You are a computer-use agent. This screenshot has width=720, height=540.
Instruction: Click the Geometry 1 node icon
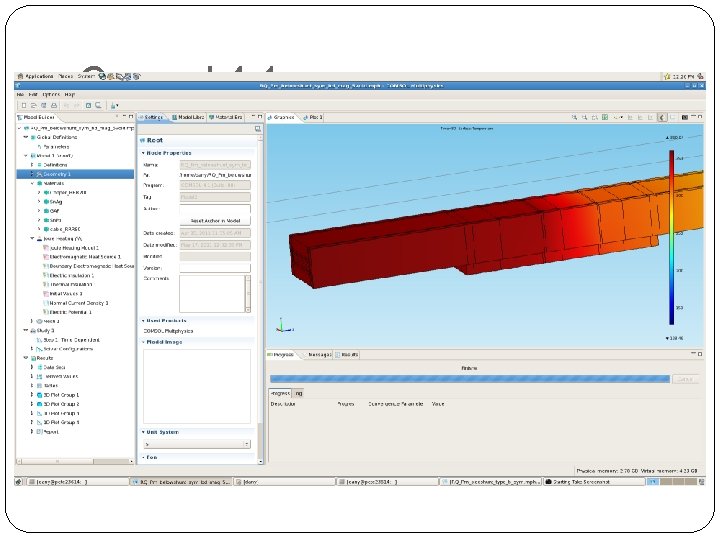point(39,174)
